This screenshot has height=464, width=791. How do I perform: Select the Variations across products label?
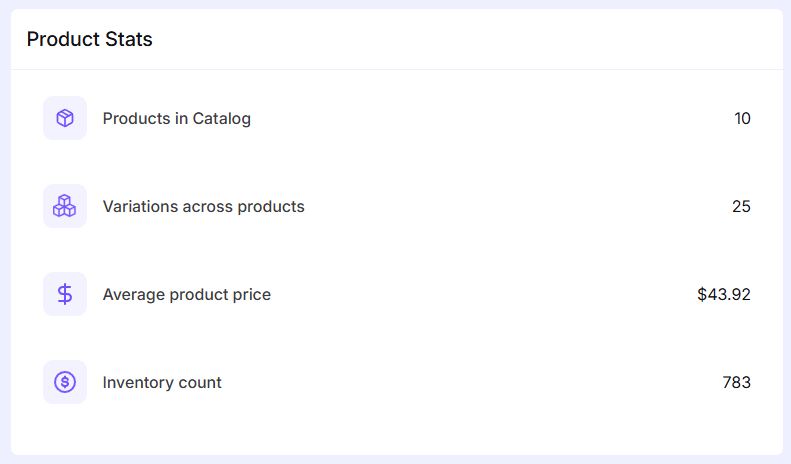[x=203, y=207]
